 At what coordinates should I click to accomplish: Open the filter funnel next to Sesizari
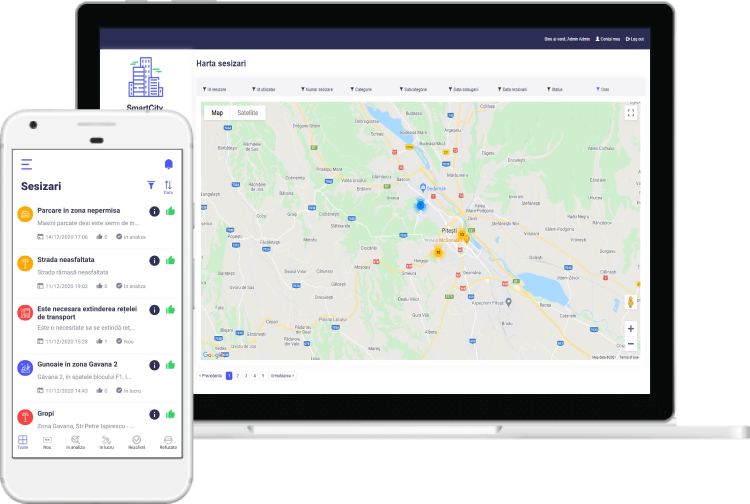pyautogui.click(x=151, y=185)
